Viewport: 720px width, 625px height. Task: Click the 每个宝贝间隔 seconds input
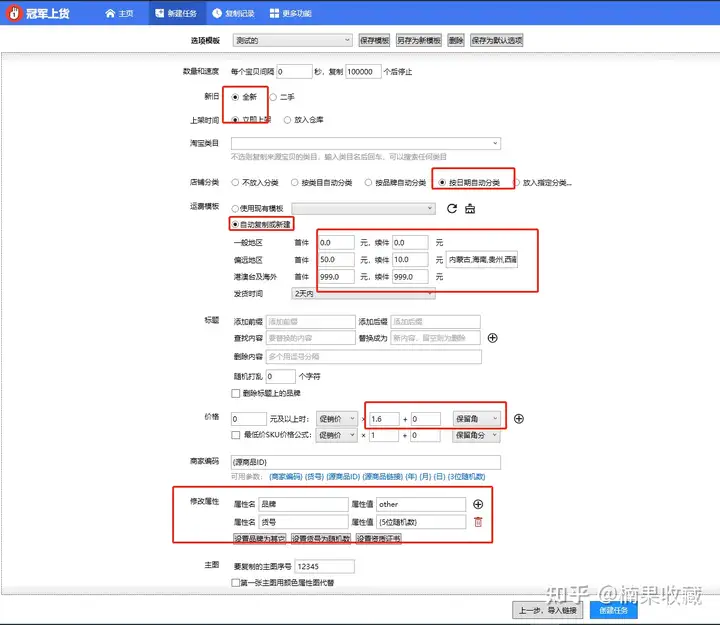pyautogui.click(x=294, y=72)
